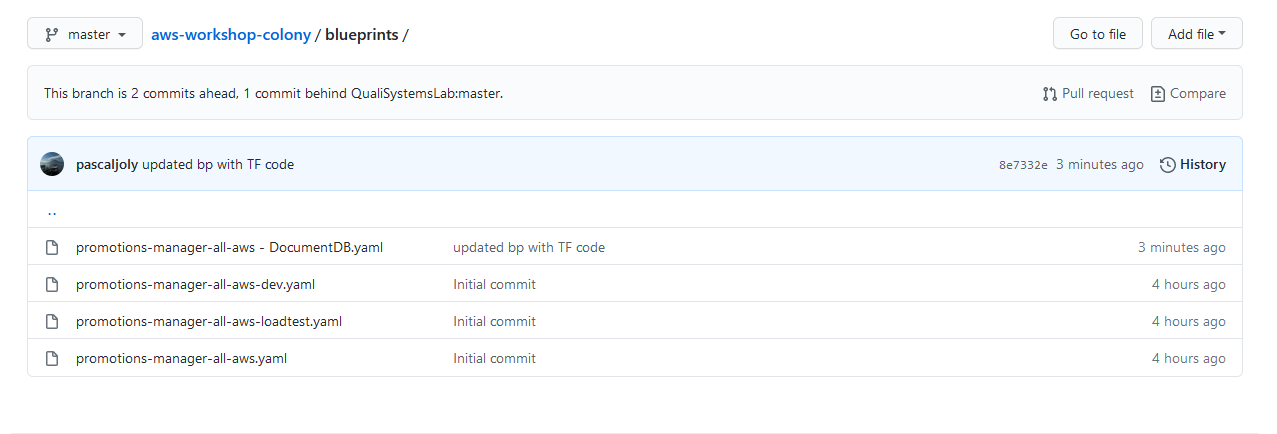Click file icon beside promotions-manager-all-aws-dev.yaml
Screen dimensions: 1277x434
click(52, 284)
